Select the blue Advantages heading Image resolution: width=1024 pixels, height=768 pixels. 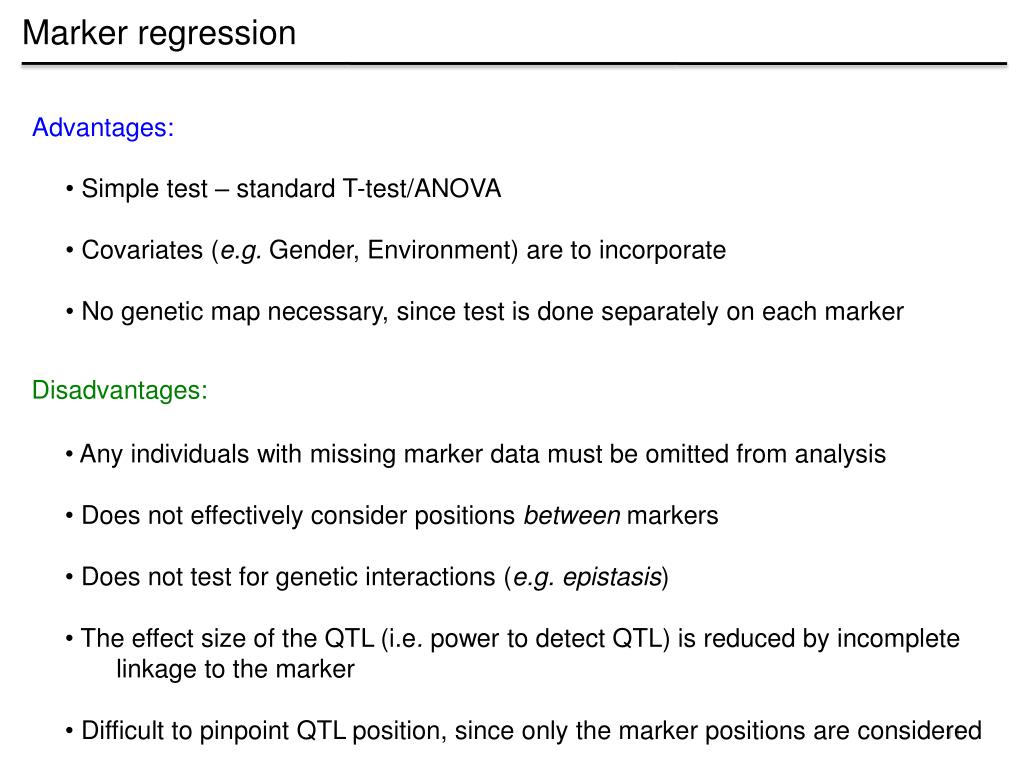[103, 127]
